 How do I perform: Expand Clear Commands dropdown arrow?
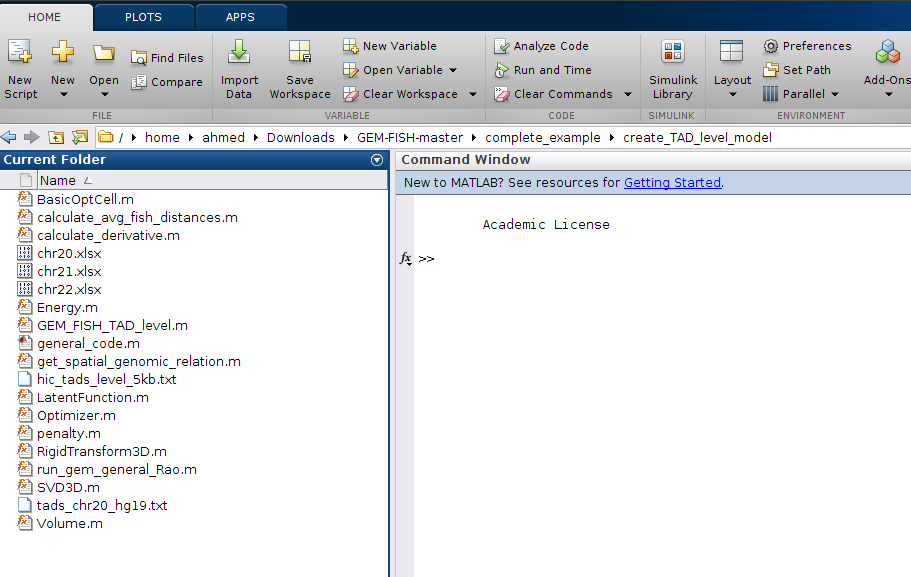[628, 94]
